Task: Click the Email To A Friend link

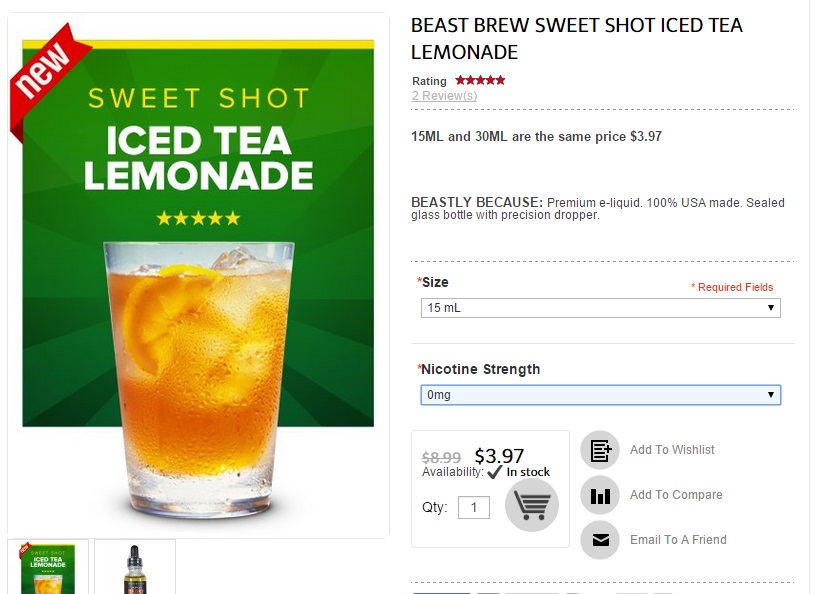Action: (x=678, y=540)
